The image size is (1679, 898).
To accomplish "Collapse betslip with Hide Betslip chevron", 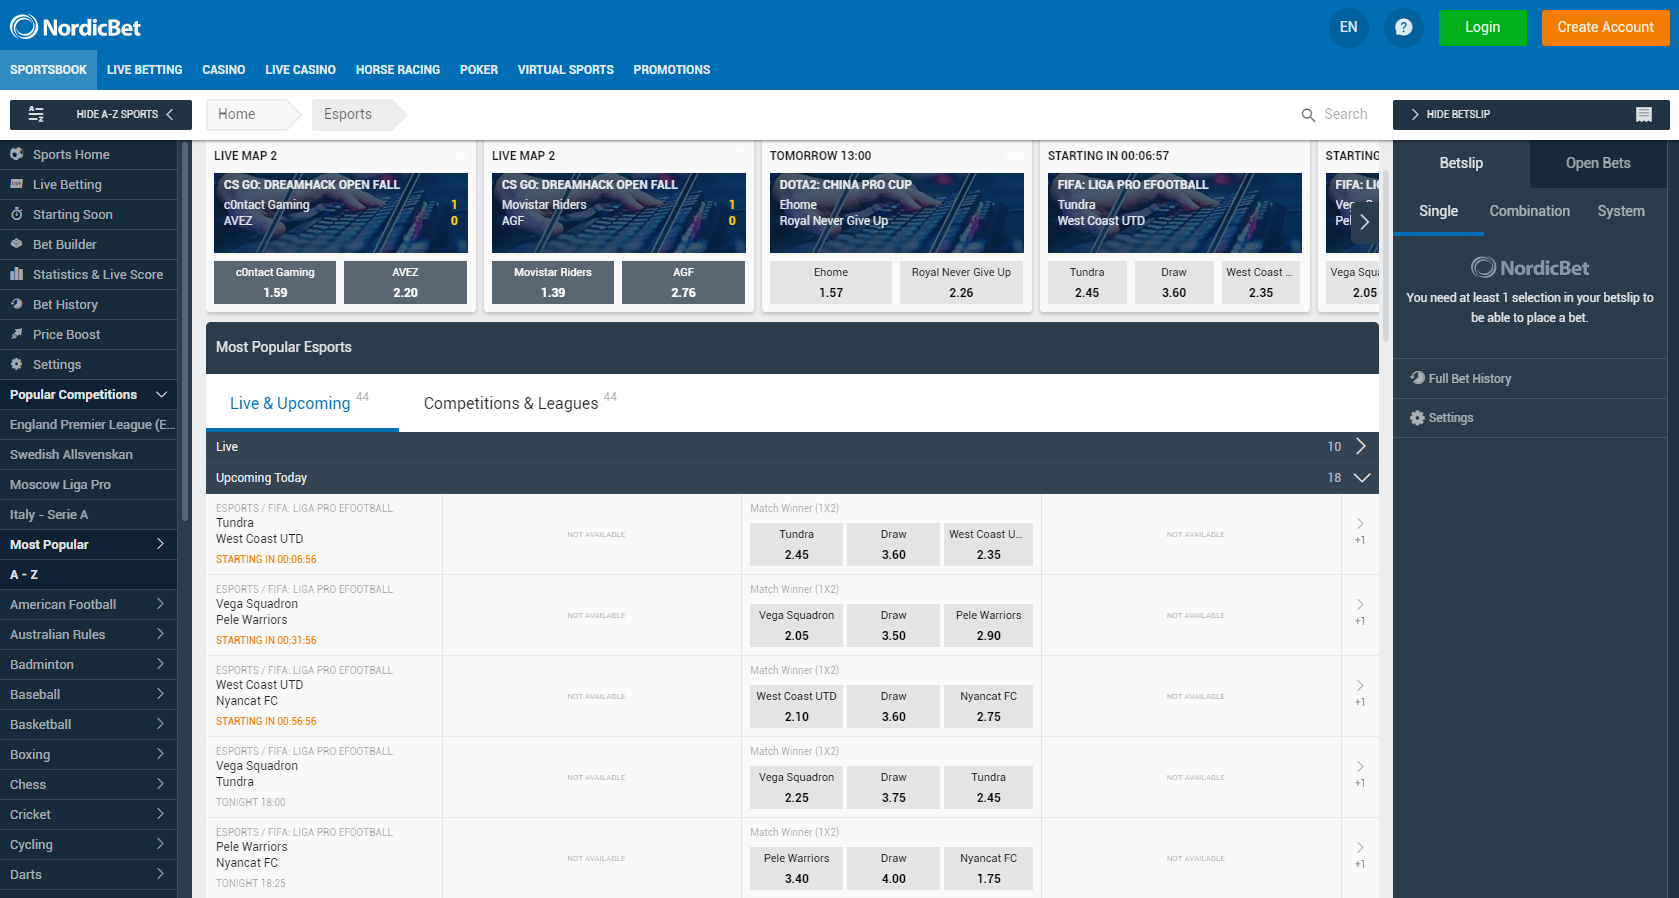I will pyautogui.click(x=1415, y=114).
